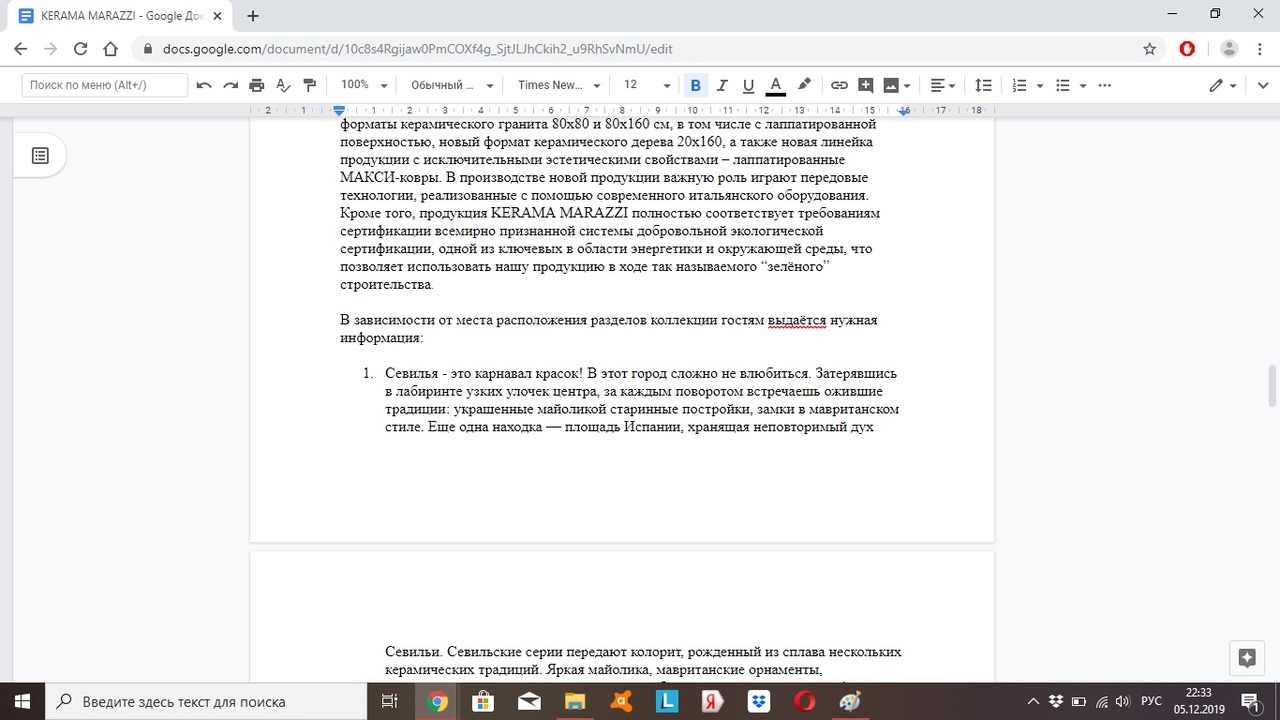Viewport: 1280px width, 720px height.
Task: Launch Yandex from the taskbar
Action: (x=713, y=701)
